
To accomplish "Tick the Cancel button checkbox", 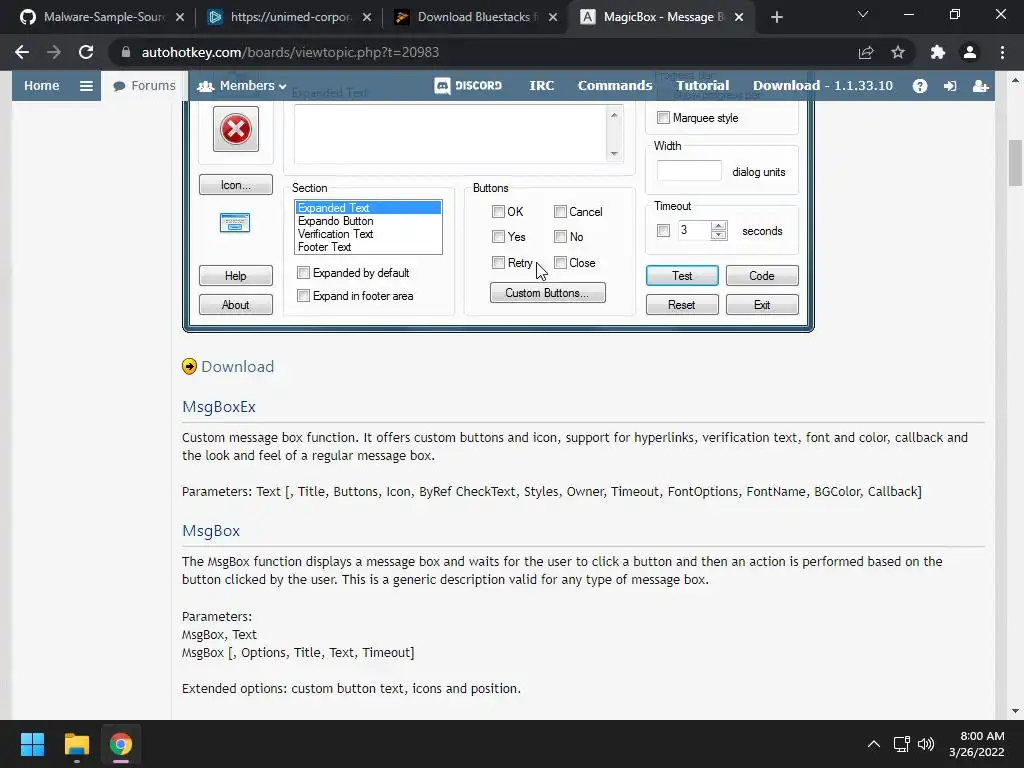I will click(560, 212).
